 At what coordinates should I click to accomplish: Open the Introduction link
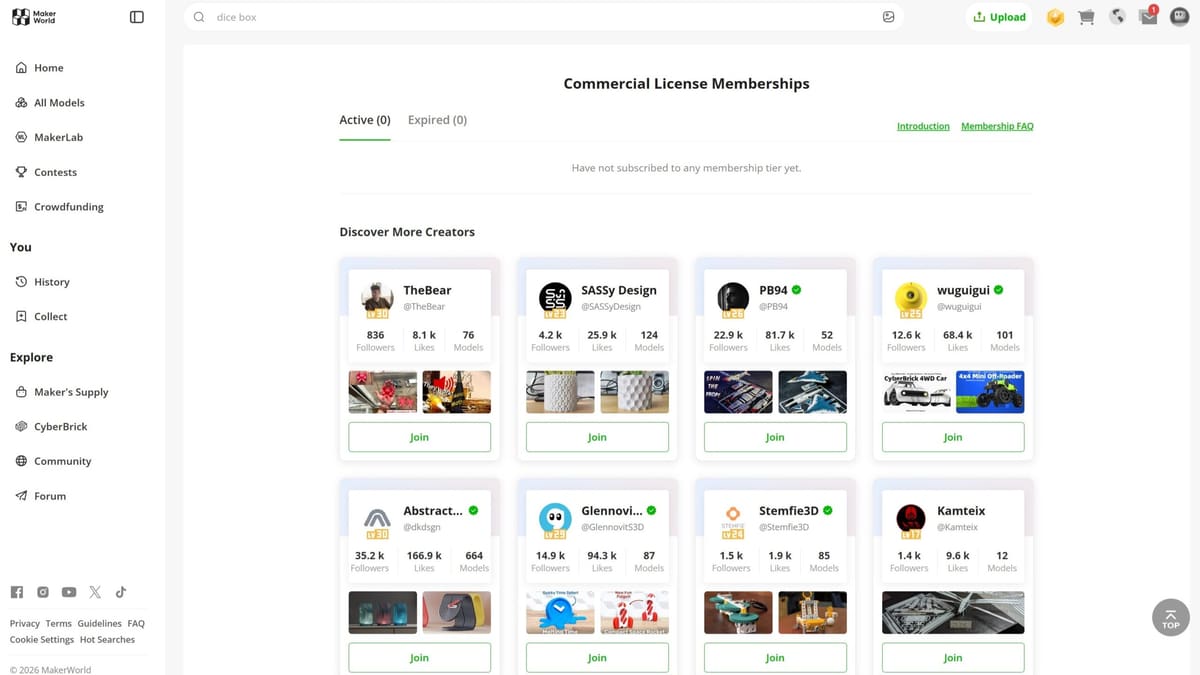[923, 127]
